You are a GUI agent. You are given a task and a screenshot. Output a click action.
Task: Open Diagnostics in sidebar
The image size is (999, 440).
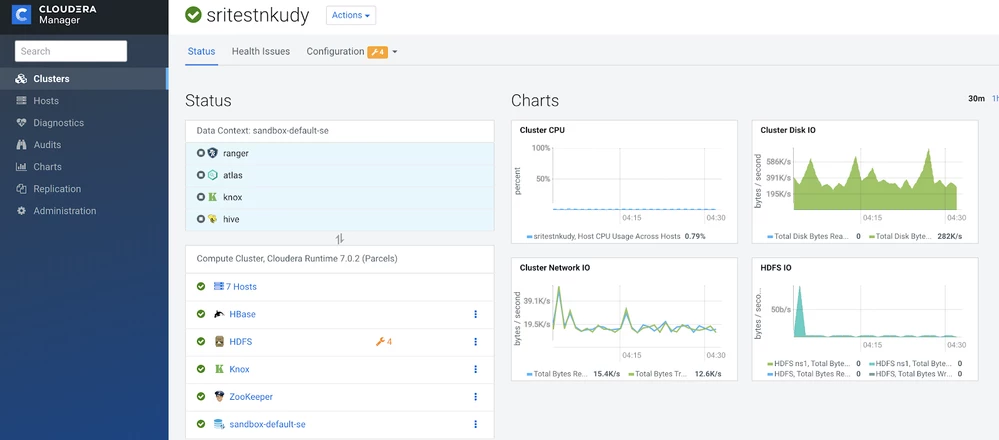pos(59,123)
